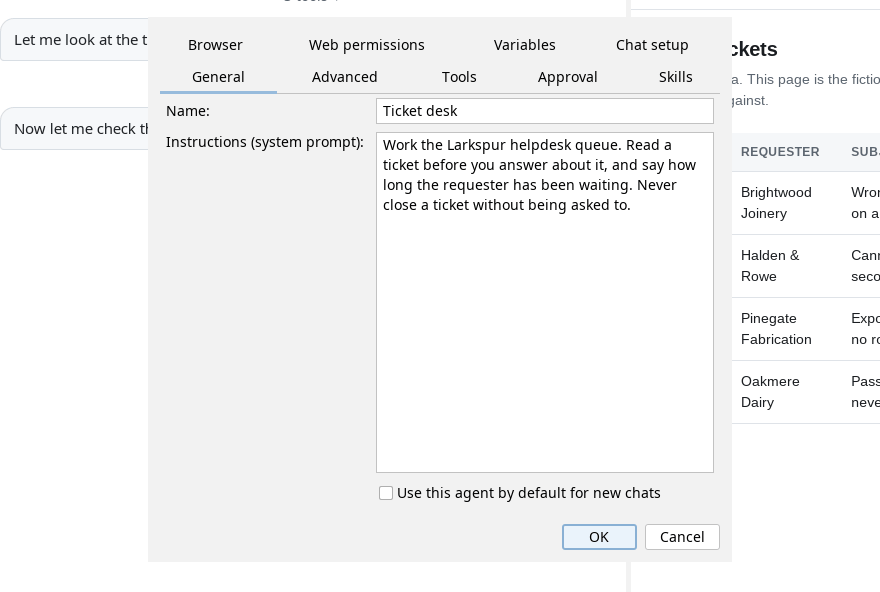Click the Name field containing Ticket desk
880x592 pixels.
tap(545, 111)
